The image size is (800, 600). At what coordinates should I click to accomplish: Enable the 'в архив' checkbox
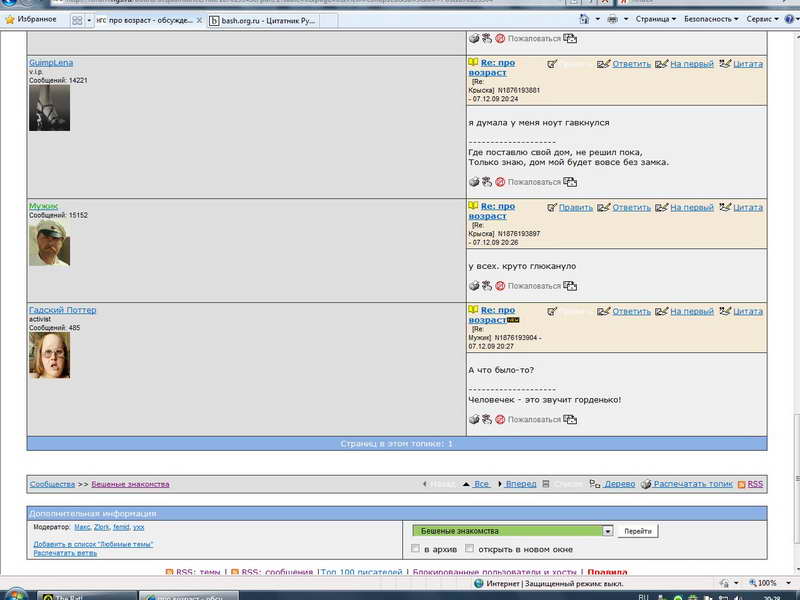pos(416,549)
